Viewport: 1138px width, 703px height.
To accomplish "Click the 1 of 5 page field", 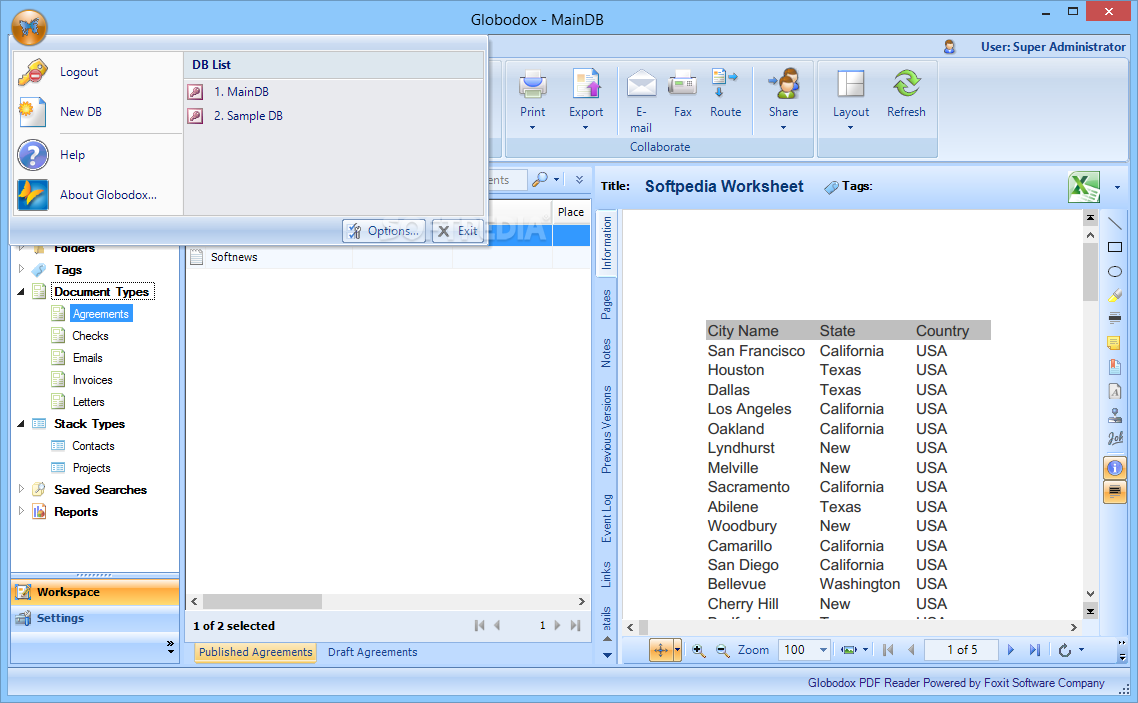I will point(962,650).
